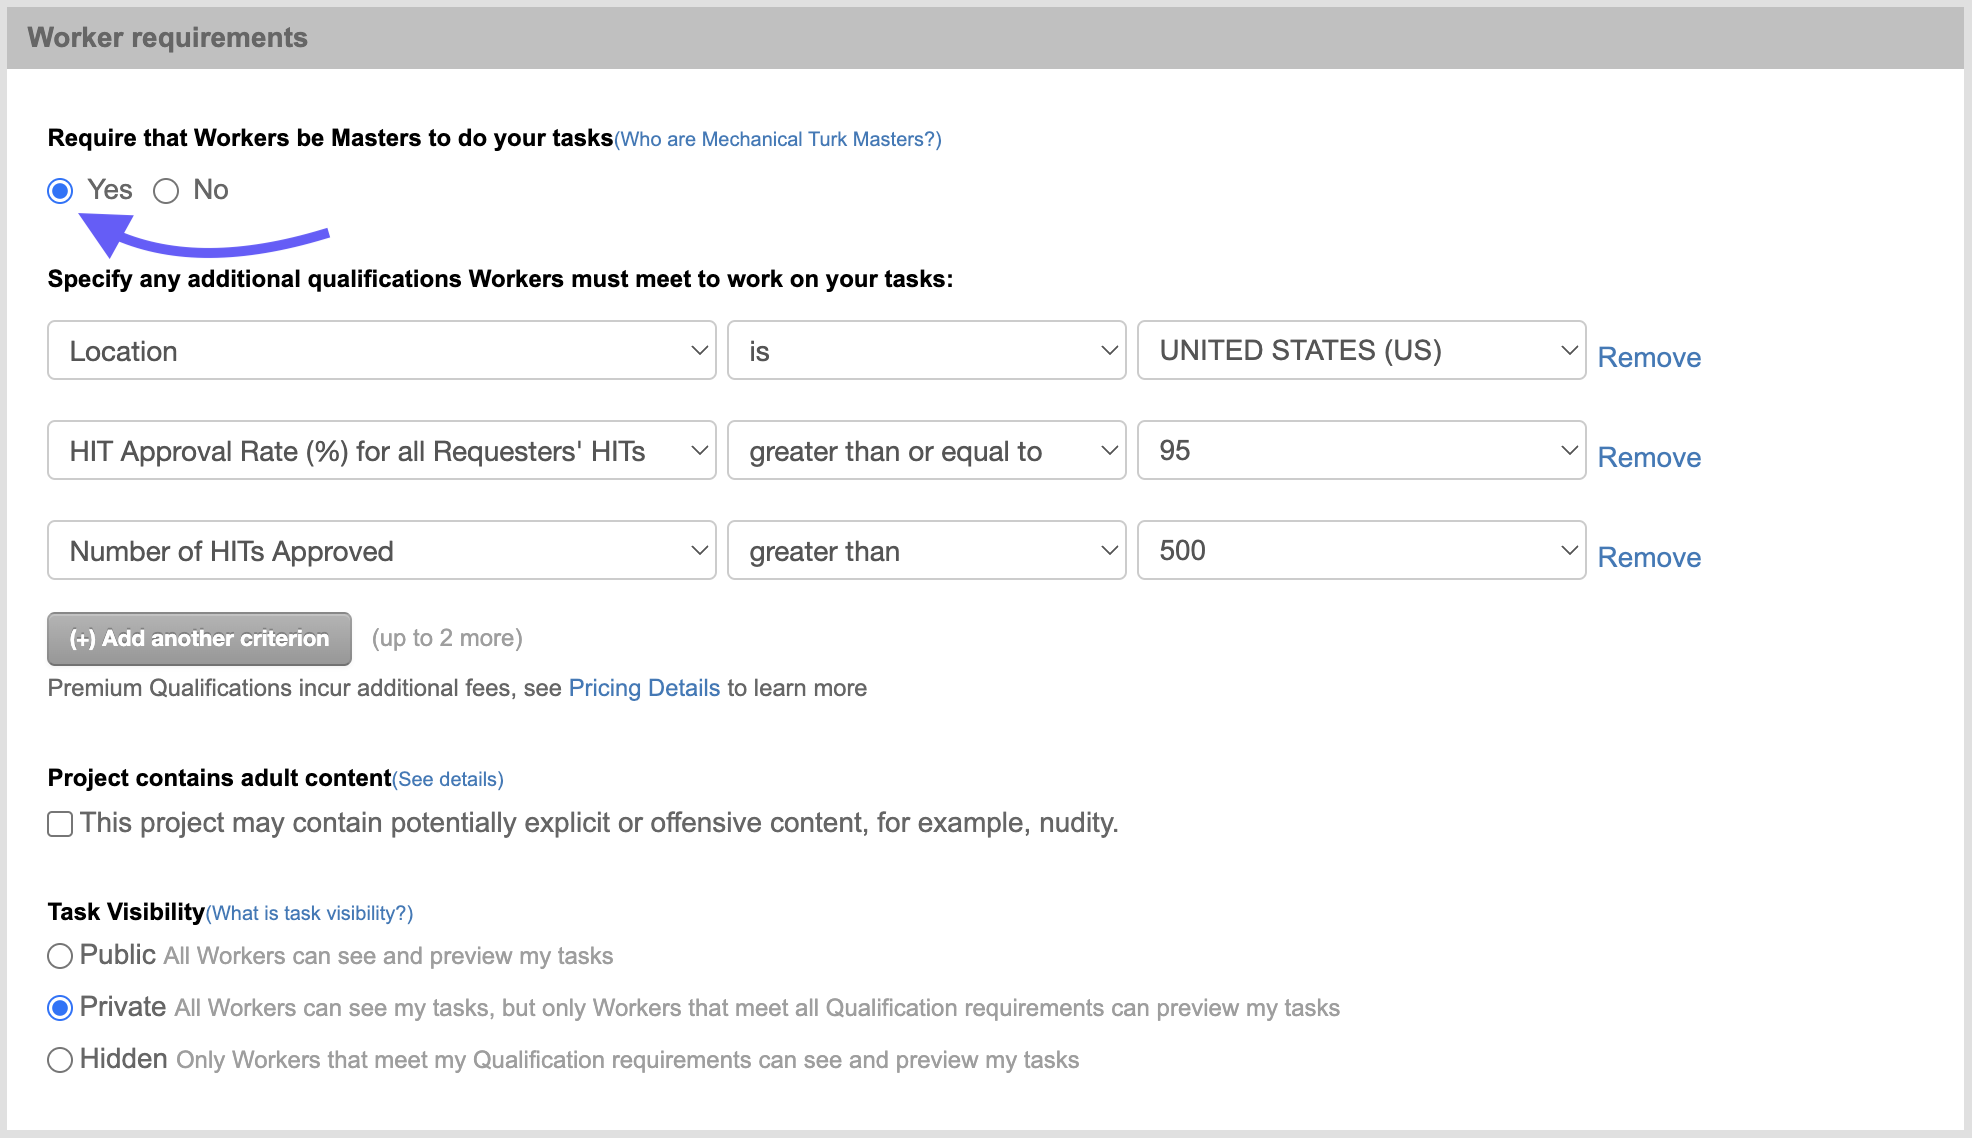
Task: Open the 'greater than' comparator dropdown
Action: click(x=926, y=551)
